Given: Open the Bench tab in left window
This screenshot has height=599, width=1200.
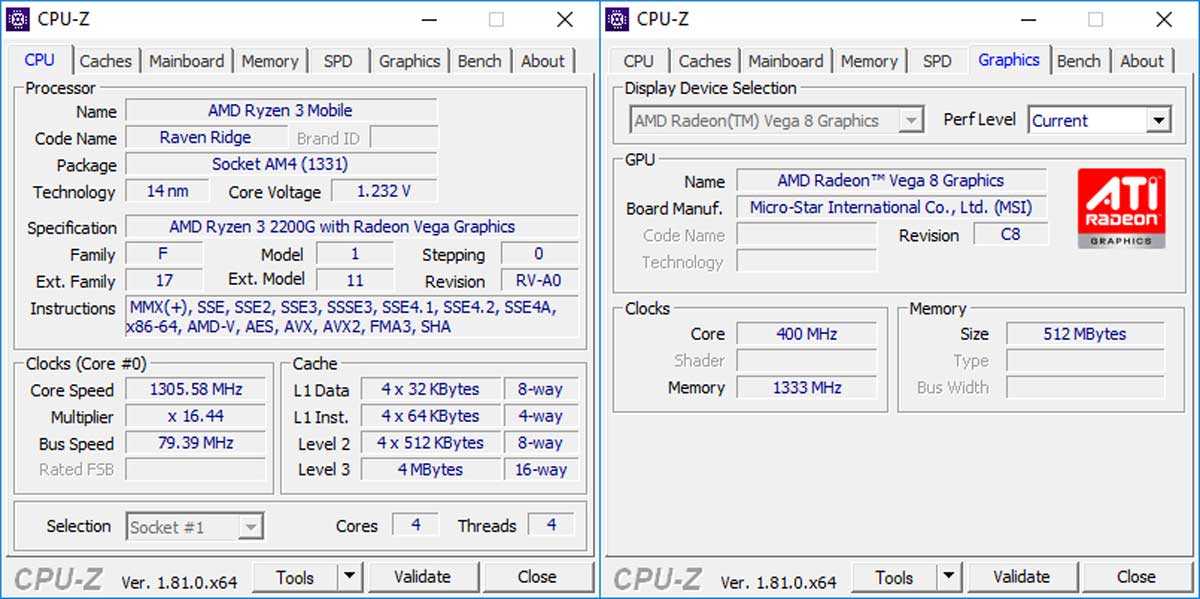Looking at the screenshot, I should (479, 61).
